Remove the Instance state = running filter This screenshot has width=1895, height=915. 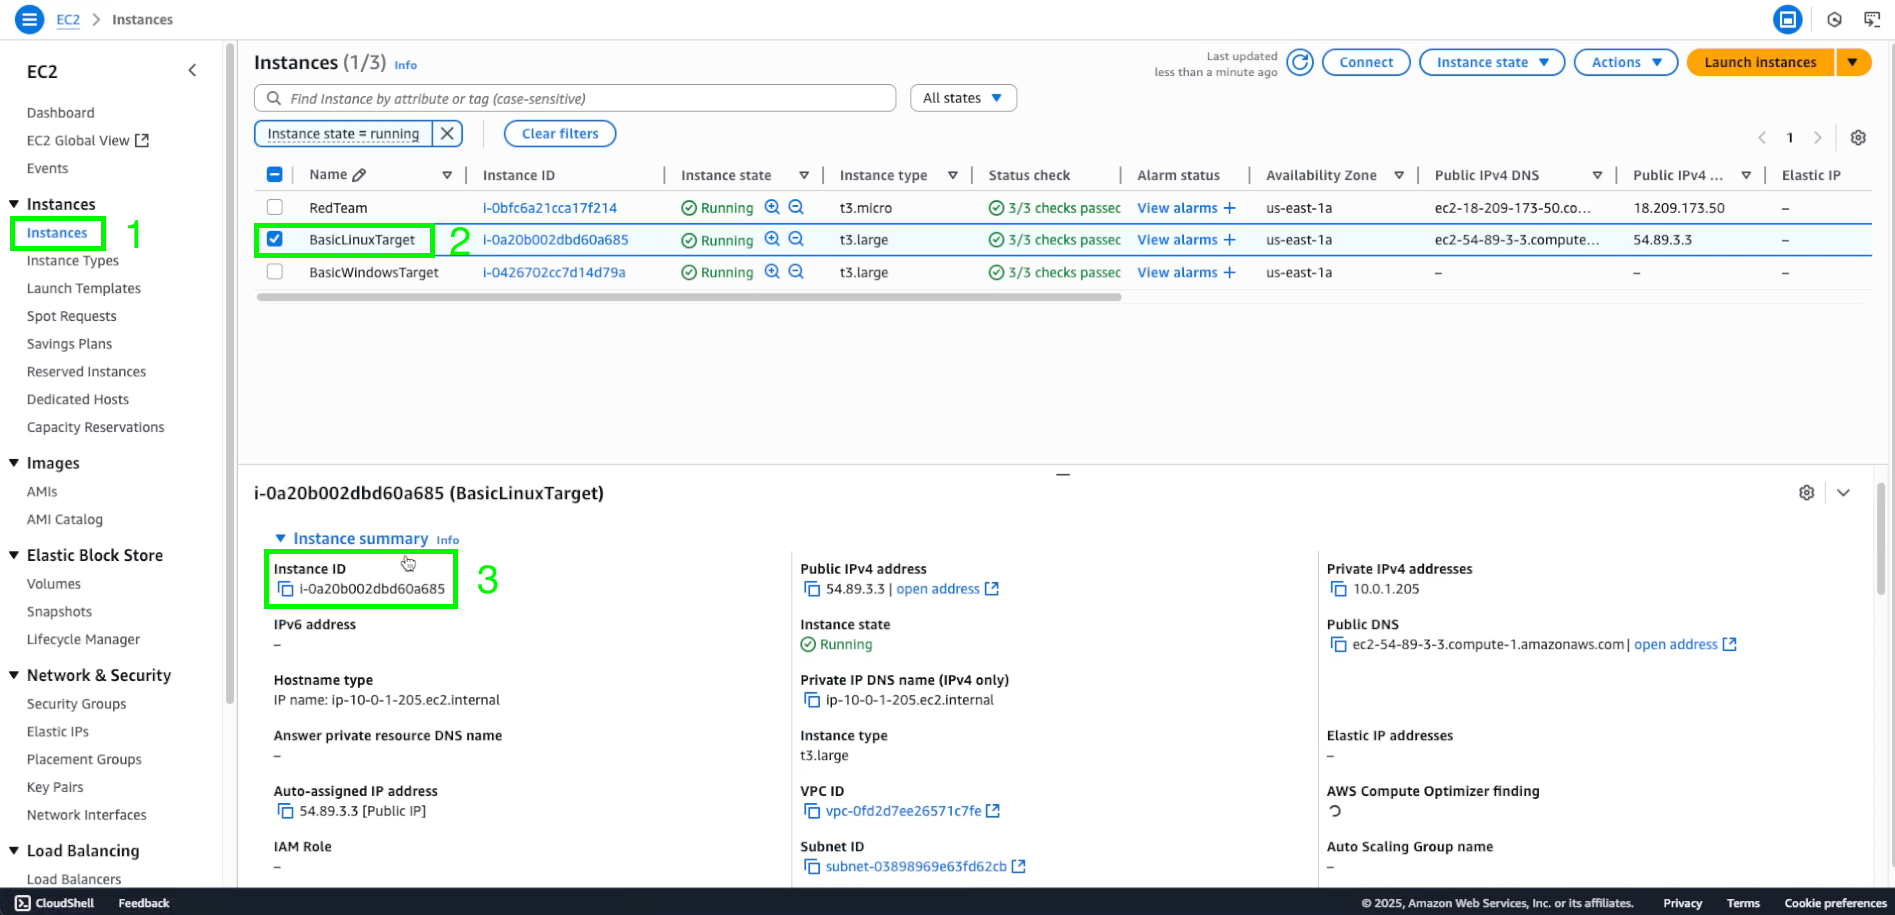click(447, 133)
